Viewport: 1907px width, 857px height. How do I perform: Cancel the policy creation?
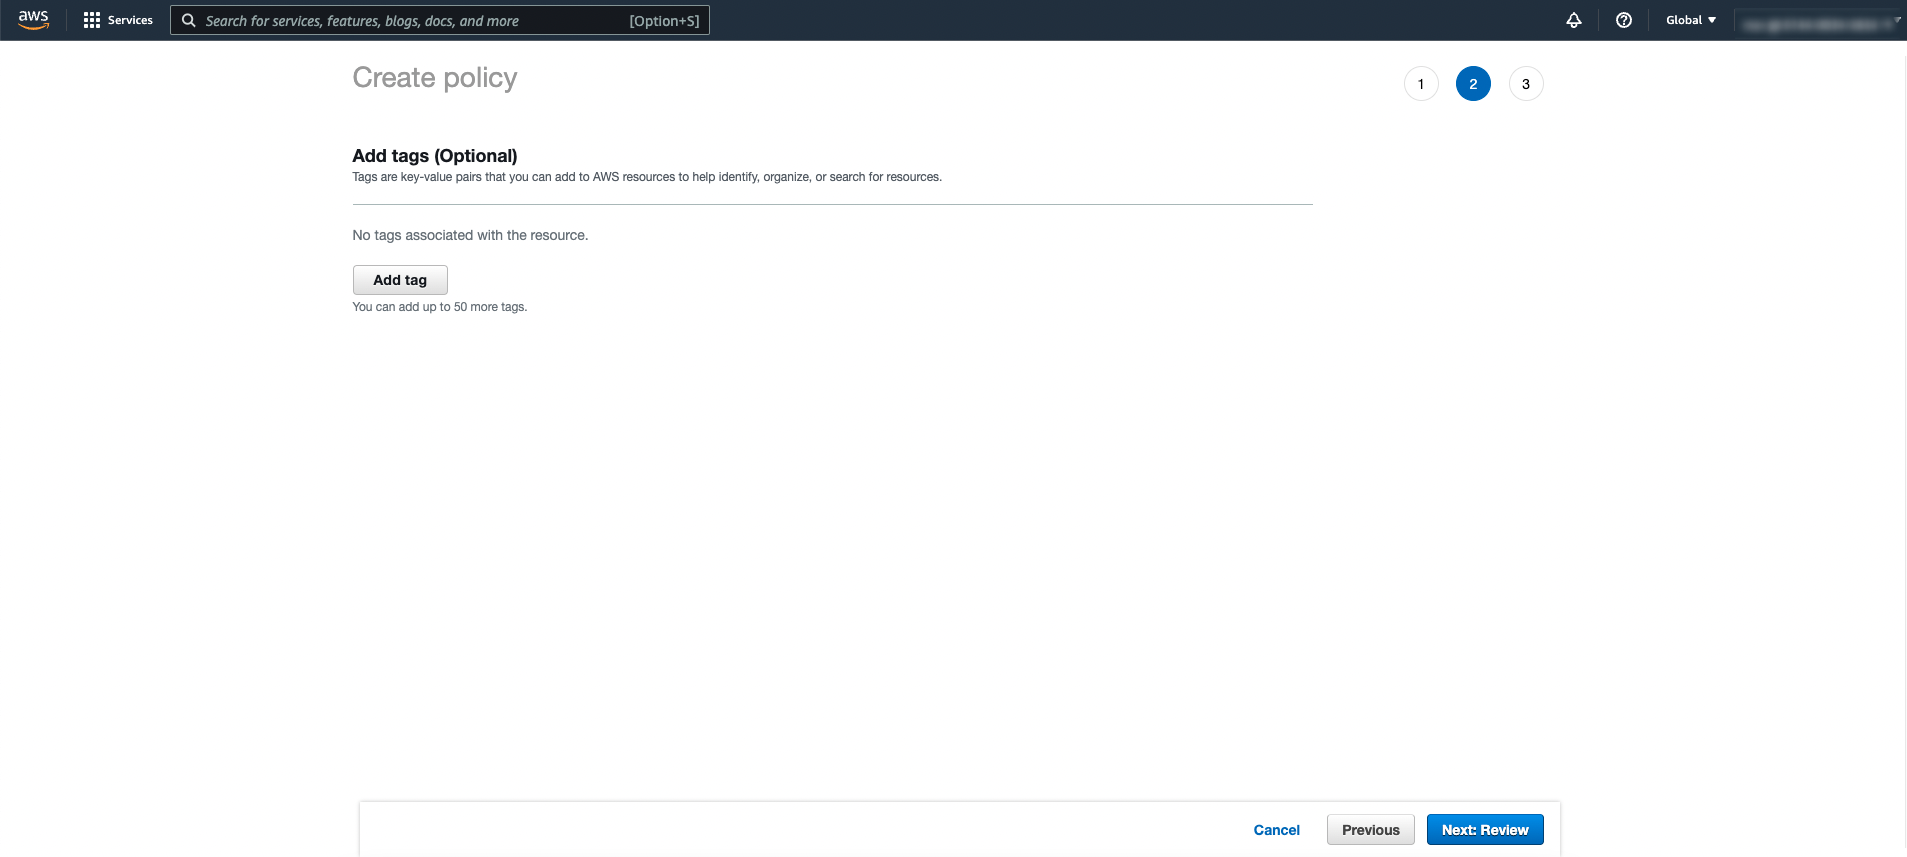(x=1277, y=830)
